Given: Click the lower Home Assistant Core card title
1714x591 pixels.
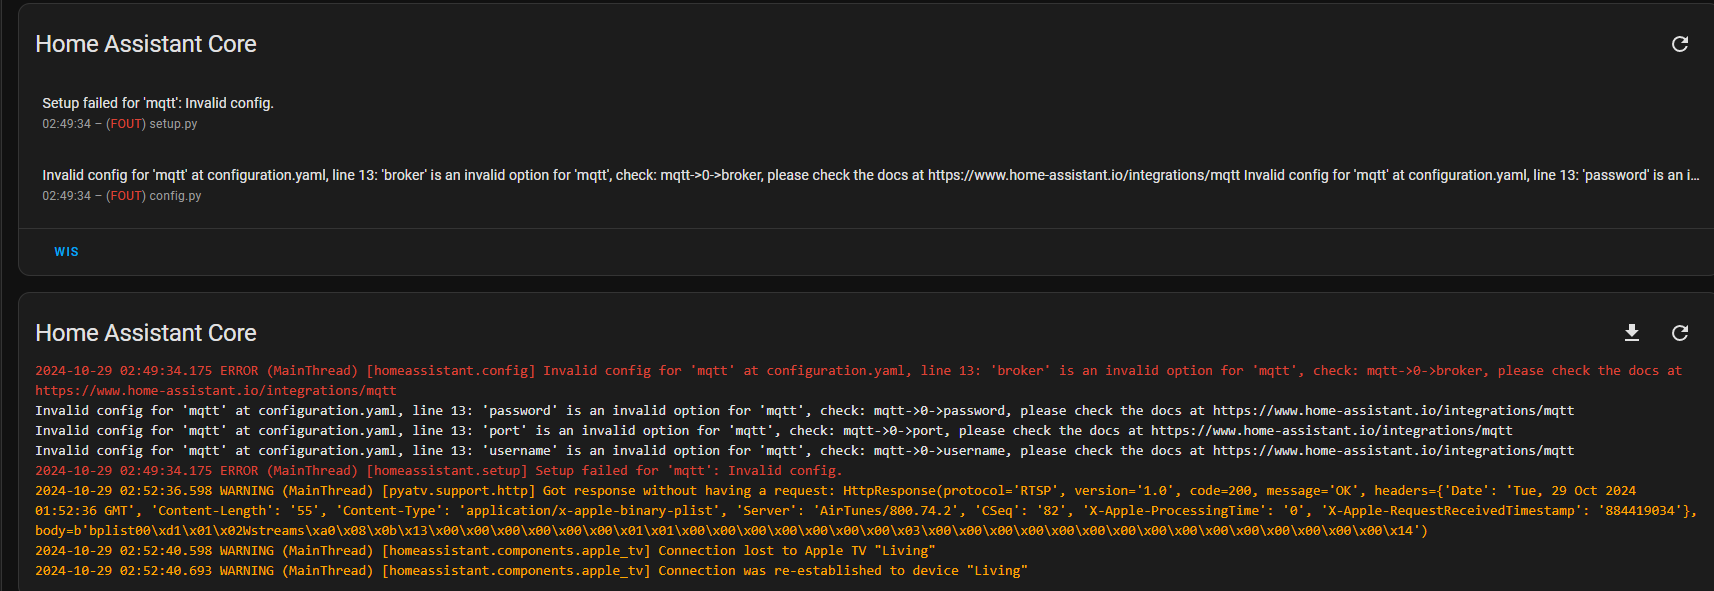Looking at the screenshot, I should point(146,333).
